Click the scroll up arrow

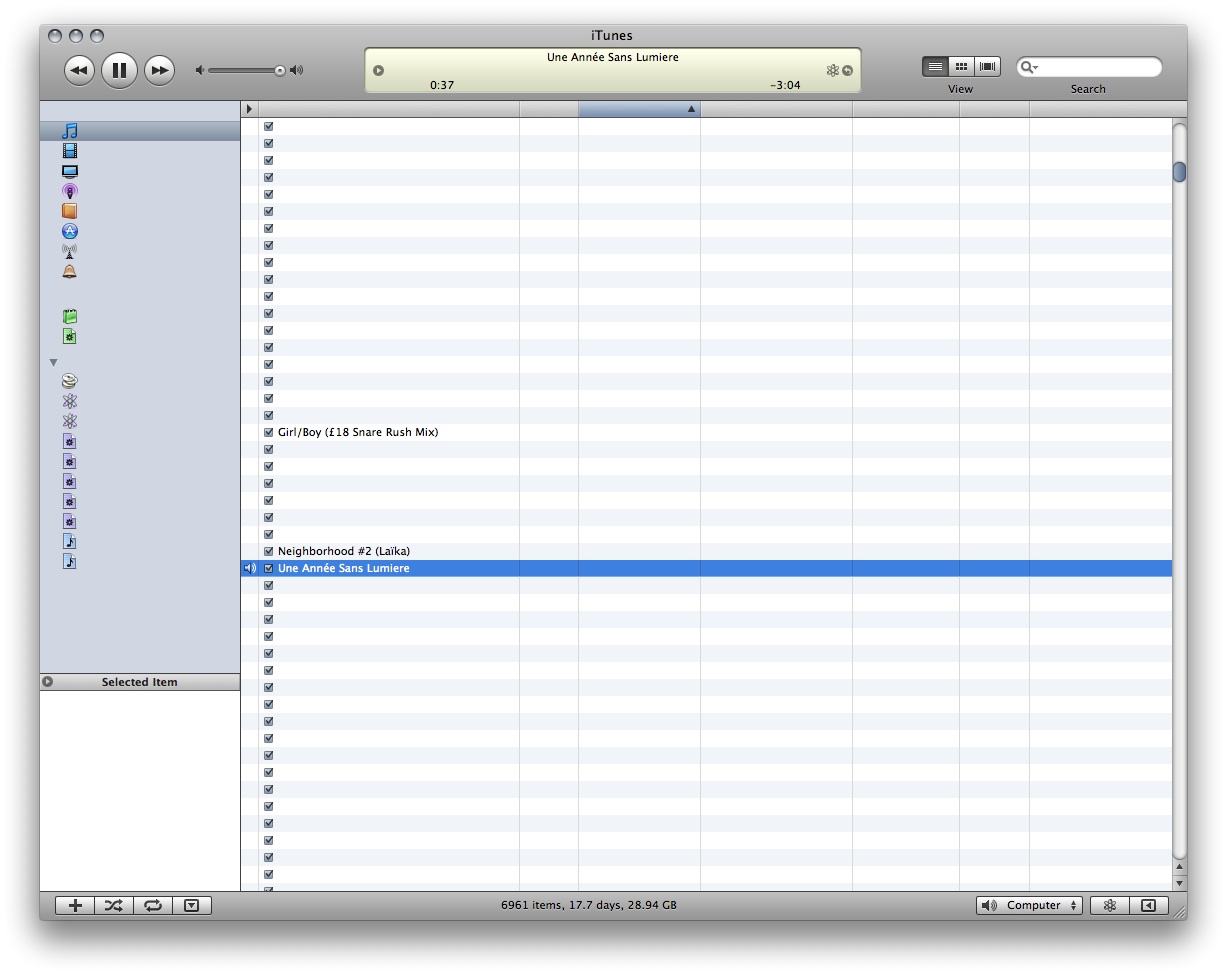pos(1179,867)
